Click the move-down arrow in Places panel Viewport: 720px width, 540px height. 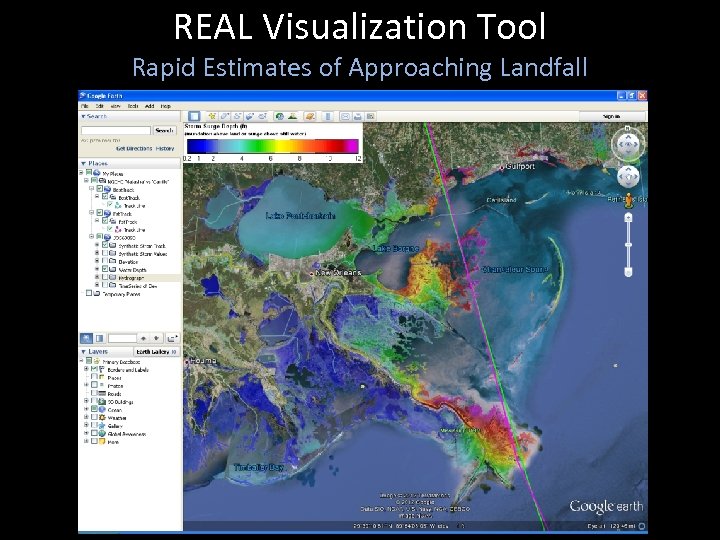point(156,338)
